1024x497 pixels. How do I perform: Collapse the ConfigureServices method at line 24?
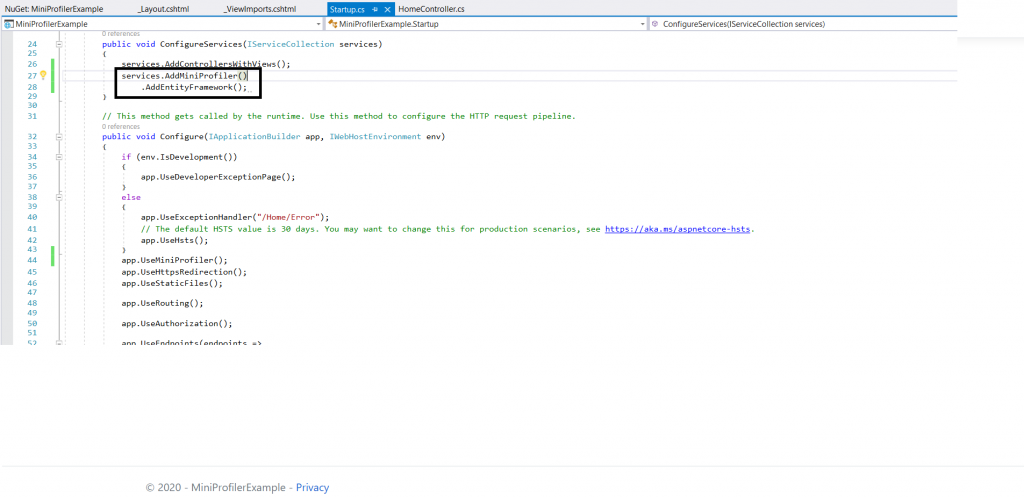pos(59,44)
